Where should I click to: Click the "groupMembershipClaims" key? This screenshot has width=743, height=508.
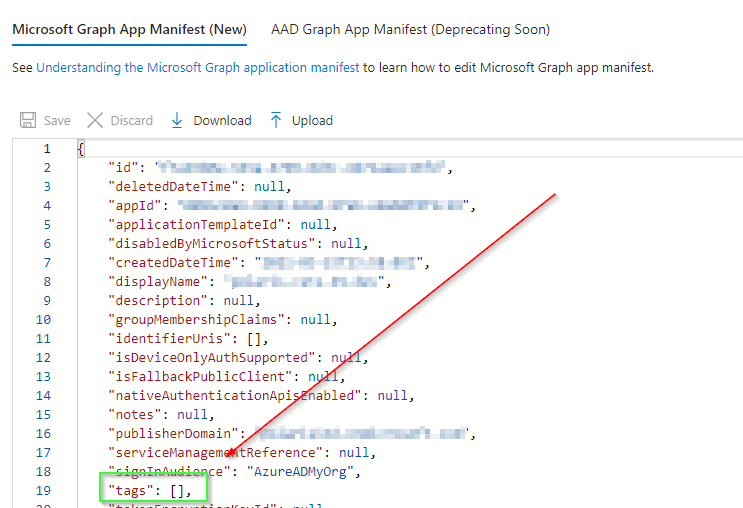point(196,319)
